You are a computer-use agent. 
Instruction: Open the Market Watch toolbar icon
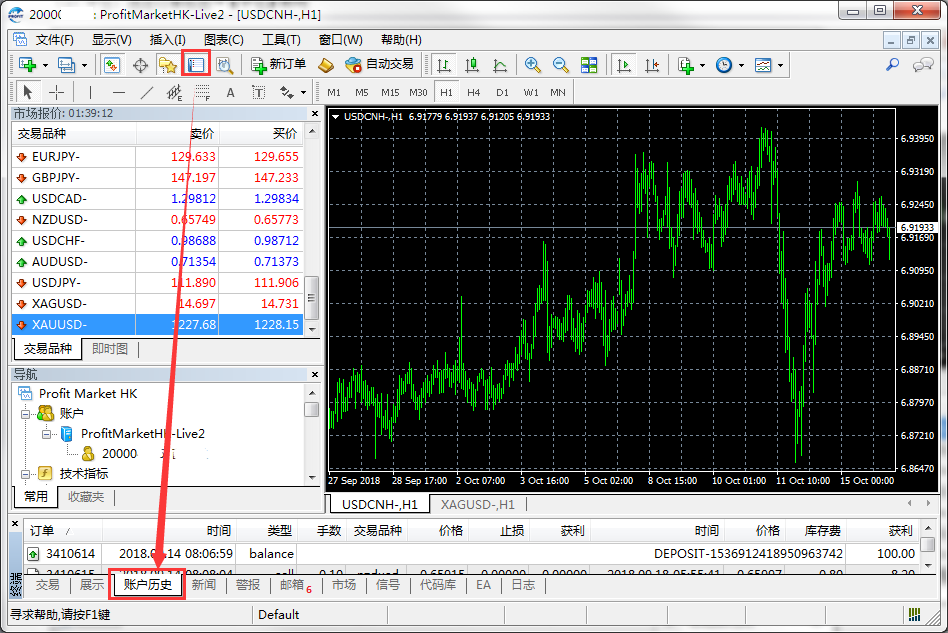pyautogui.click(x=112, y=65)
